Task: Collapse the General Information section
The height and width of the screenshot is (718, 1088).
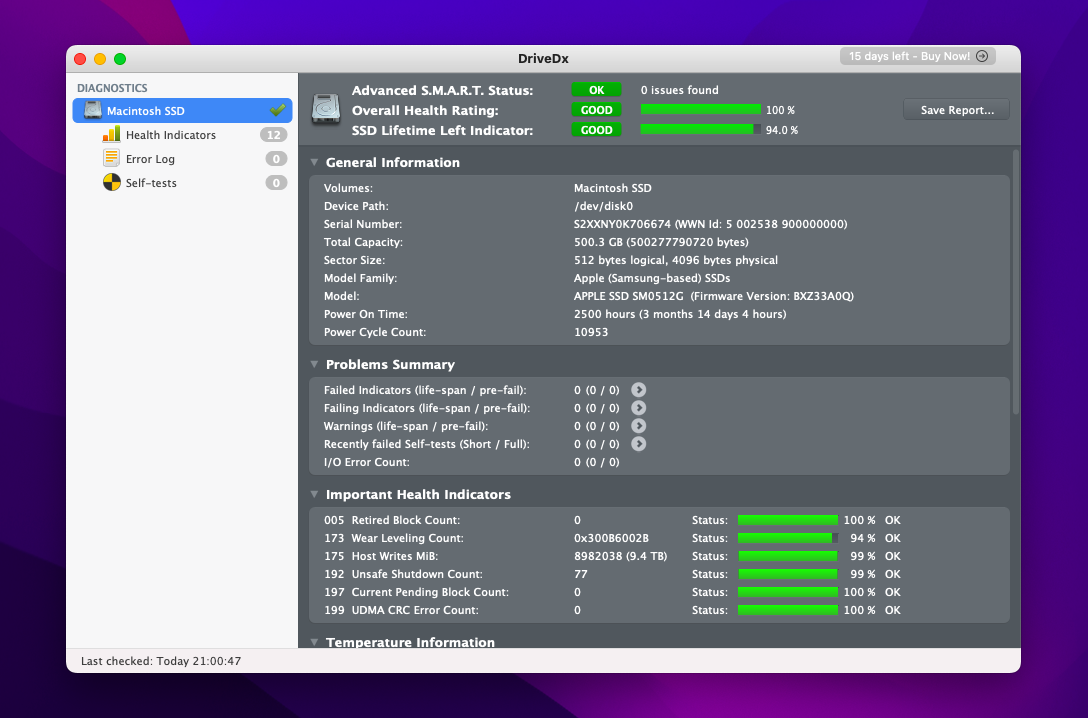Action: 314,163
